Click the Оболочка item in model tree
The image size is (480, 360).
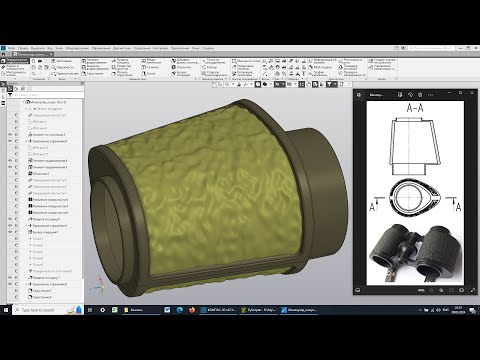pyautogui.click(x=41, y=174)
